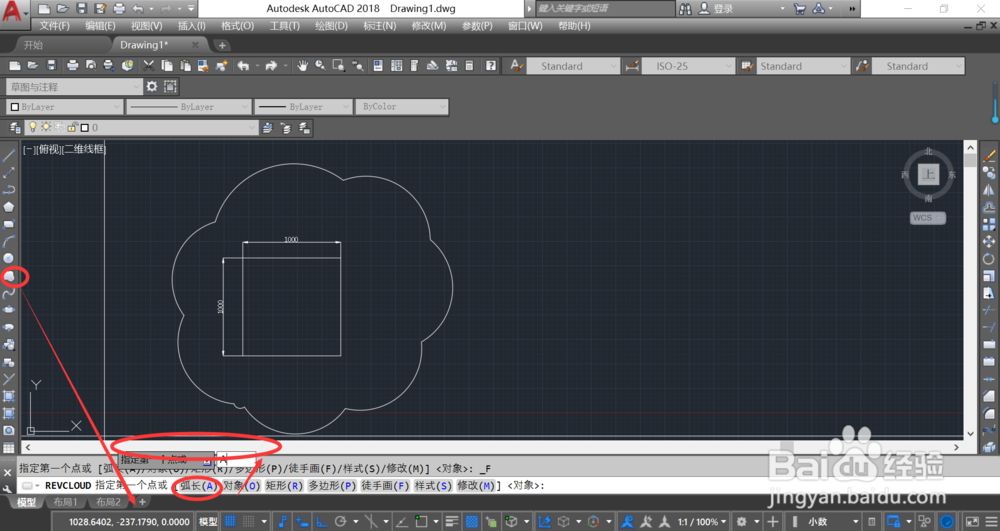Toggle Lineweight display in status bar
This screenshot has height=531, width=1000.
coord(452,521)
